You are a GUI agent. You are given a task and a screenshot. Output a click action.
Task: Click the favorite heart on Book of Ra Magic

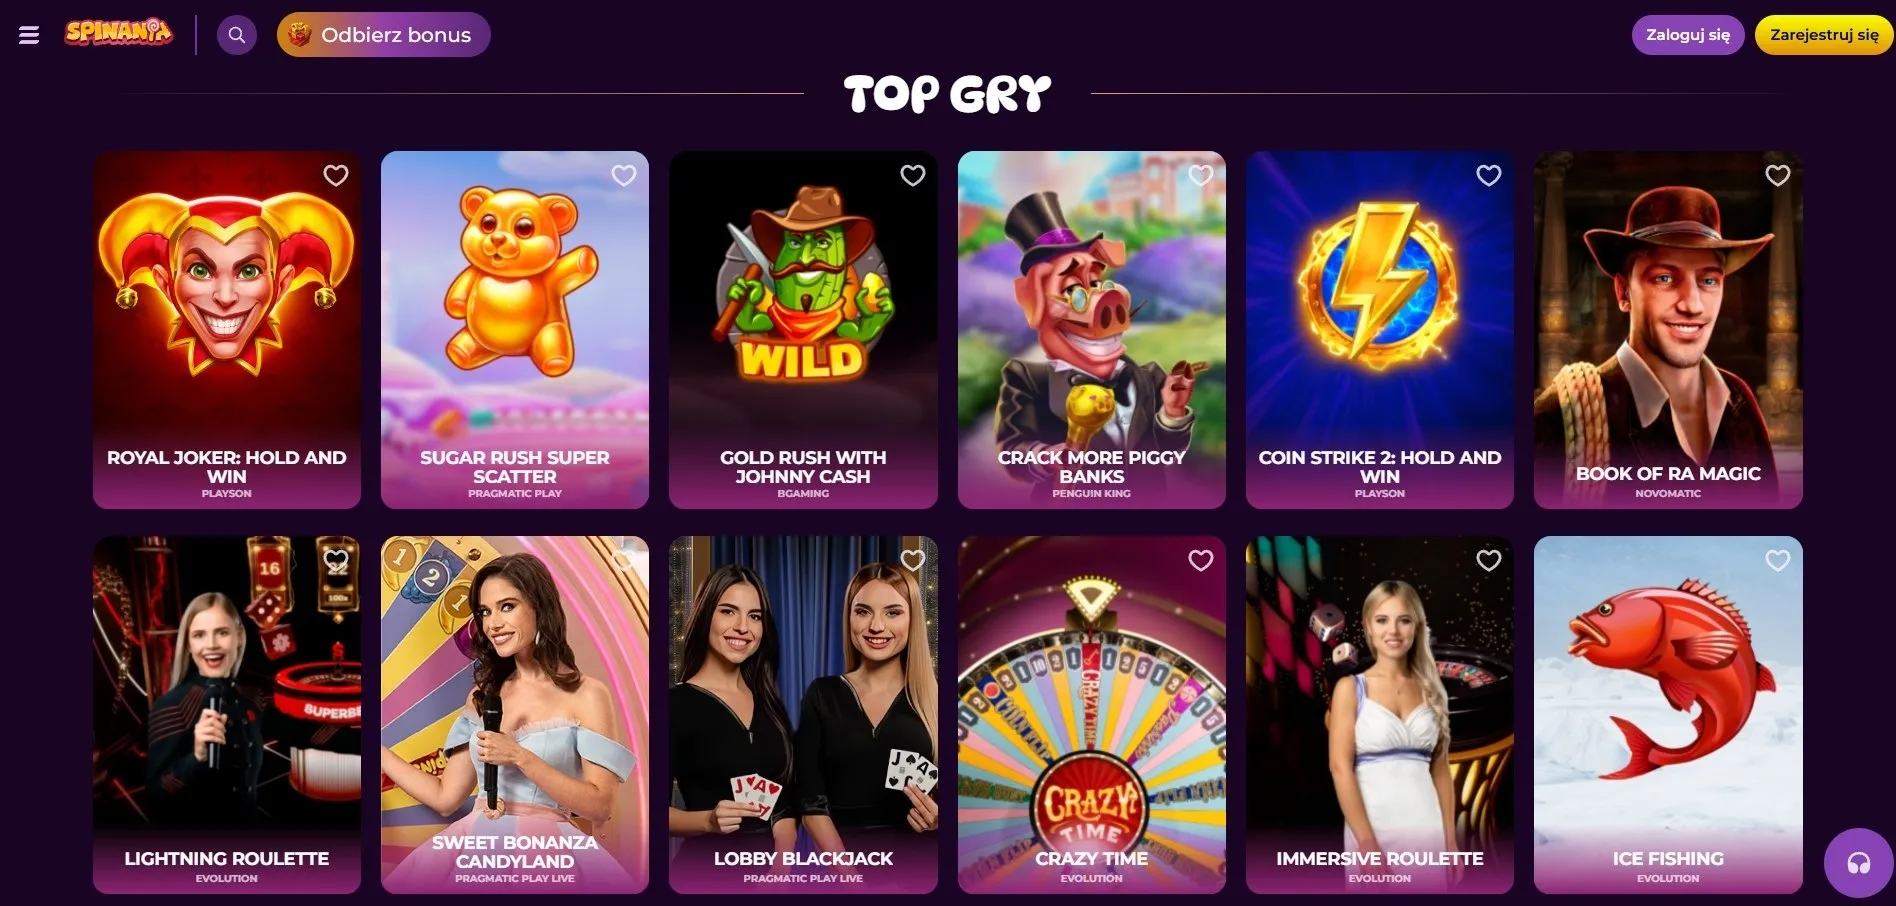[1778, 176]
